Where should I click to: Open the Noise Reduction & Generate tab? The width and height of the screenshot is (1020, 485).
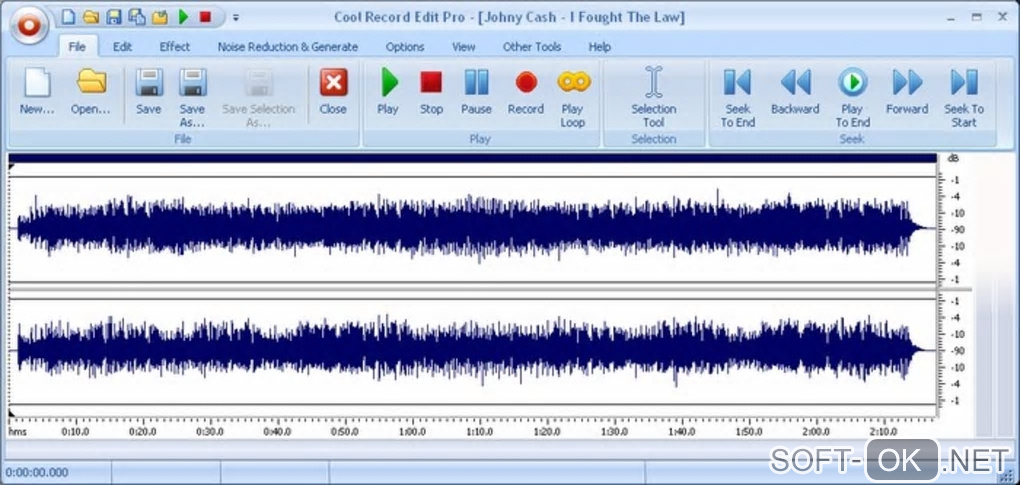[288, 47]
